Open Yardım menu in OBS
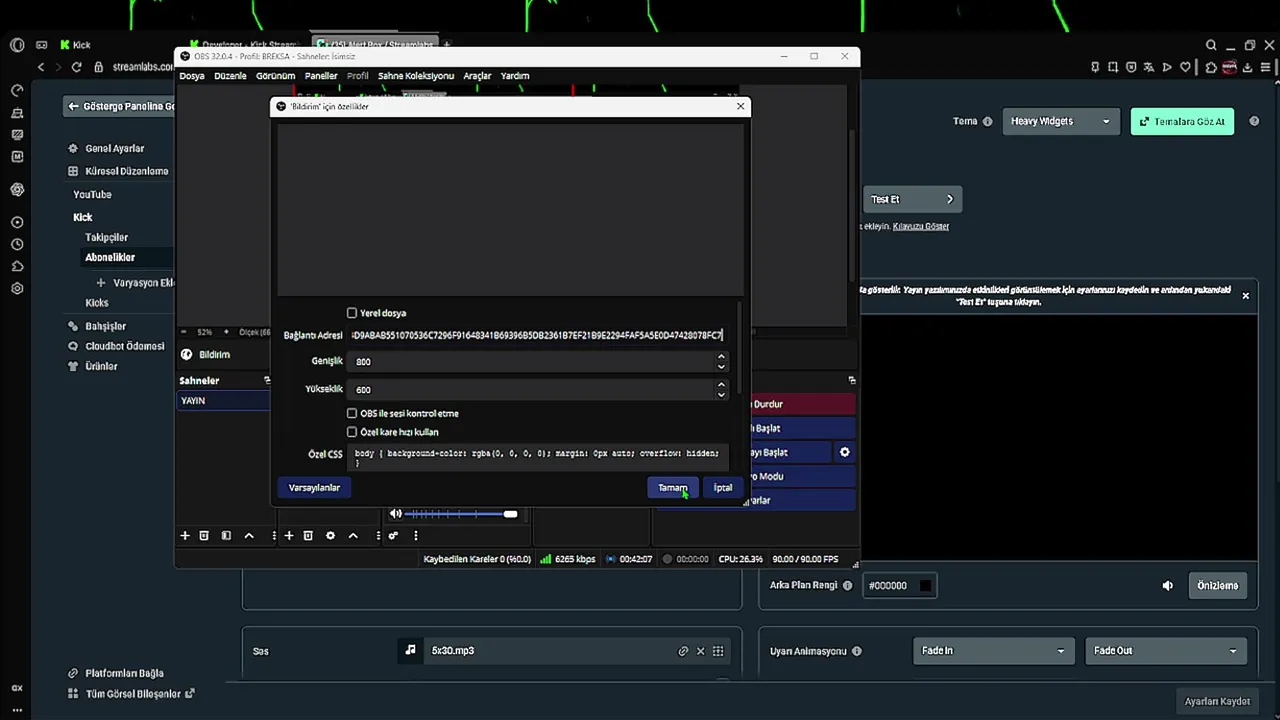 [515, 76]
